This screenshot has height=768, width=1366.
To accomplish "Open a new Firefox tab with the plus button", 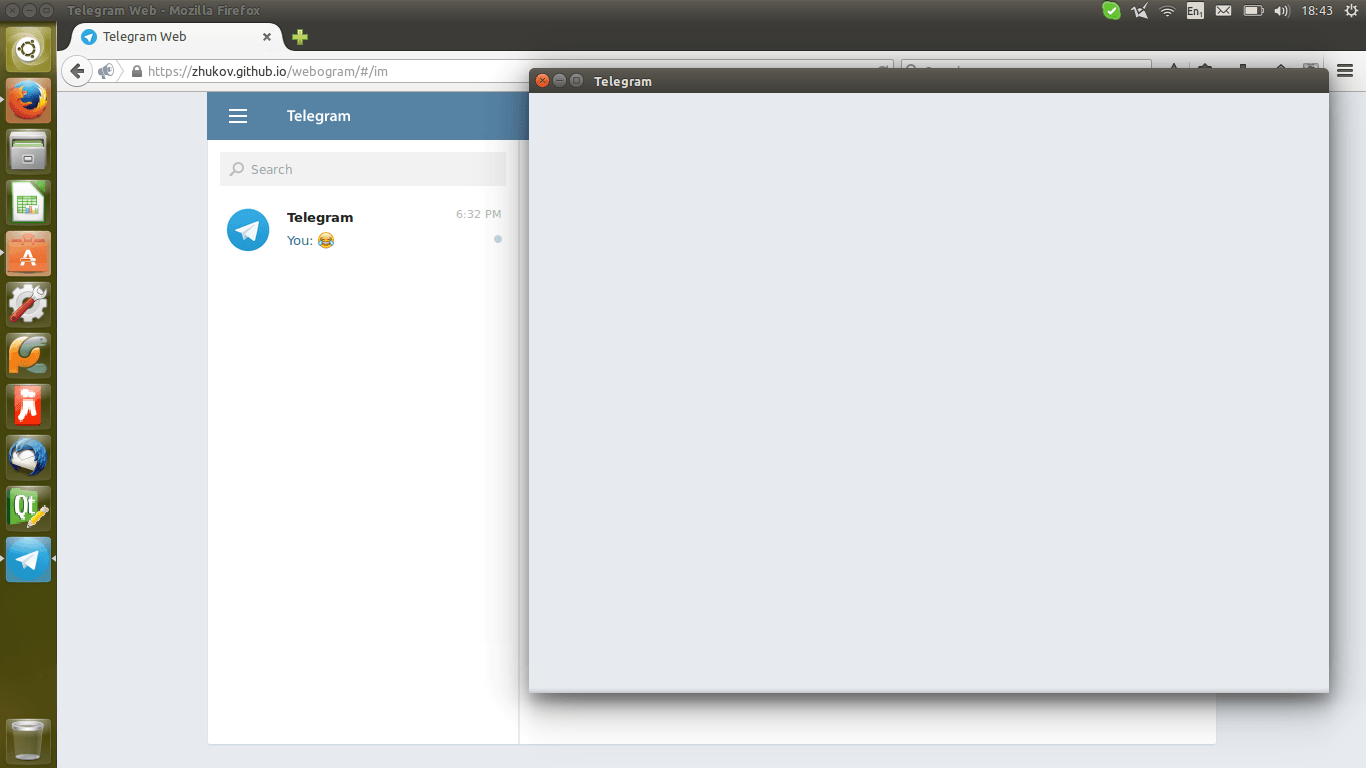I will click(300, 37).
